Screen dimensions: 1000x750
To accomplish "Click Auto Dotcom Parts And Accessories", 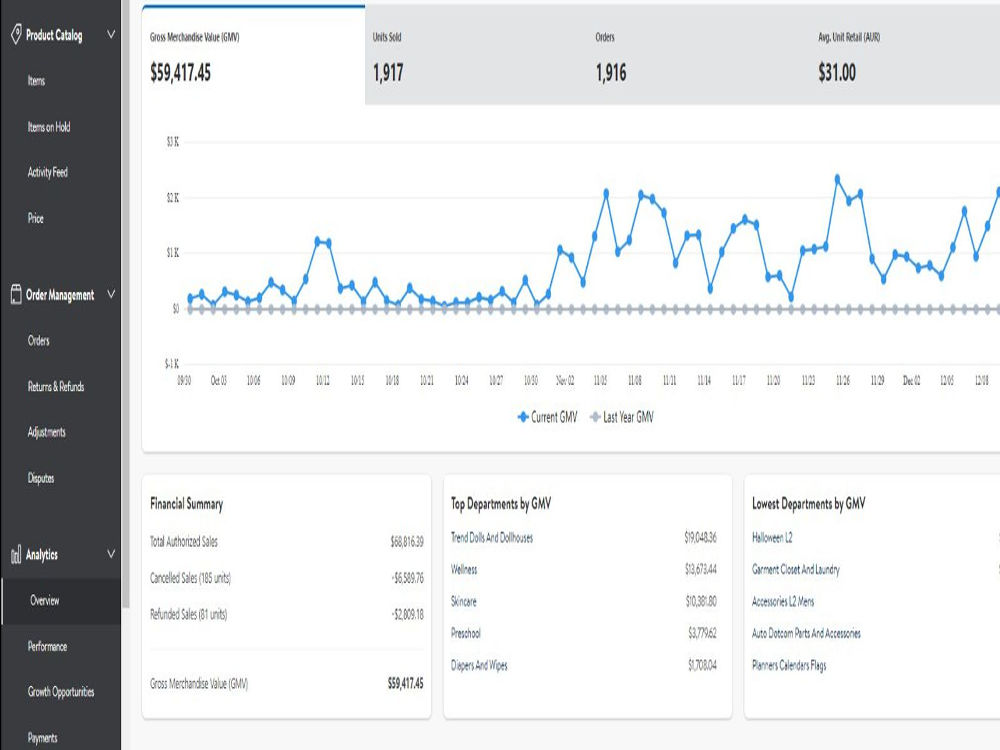I will pyautogui.click(x=806, y=633).
